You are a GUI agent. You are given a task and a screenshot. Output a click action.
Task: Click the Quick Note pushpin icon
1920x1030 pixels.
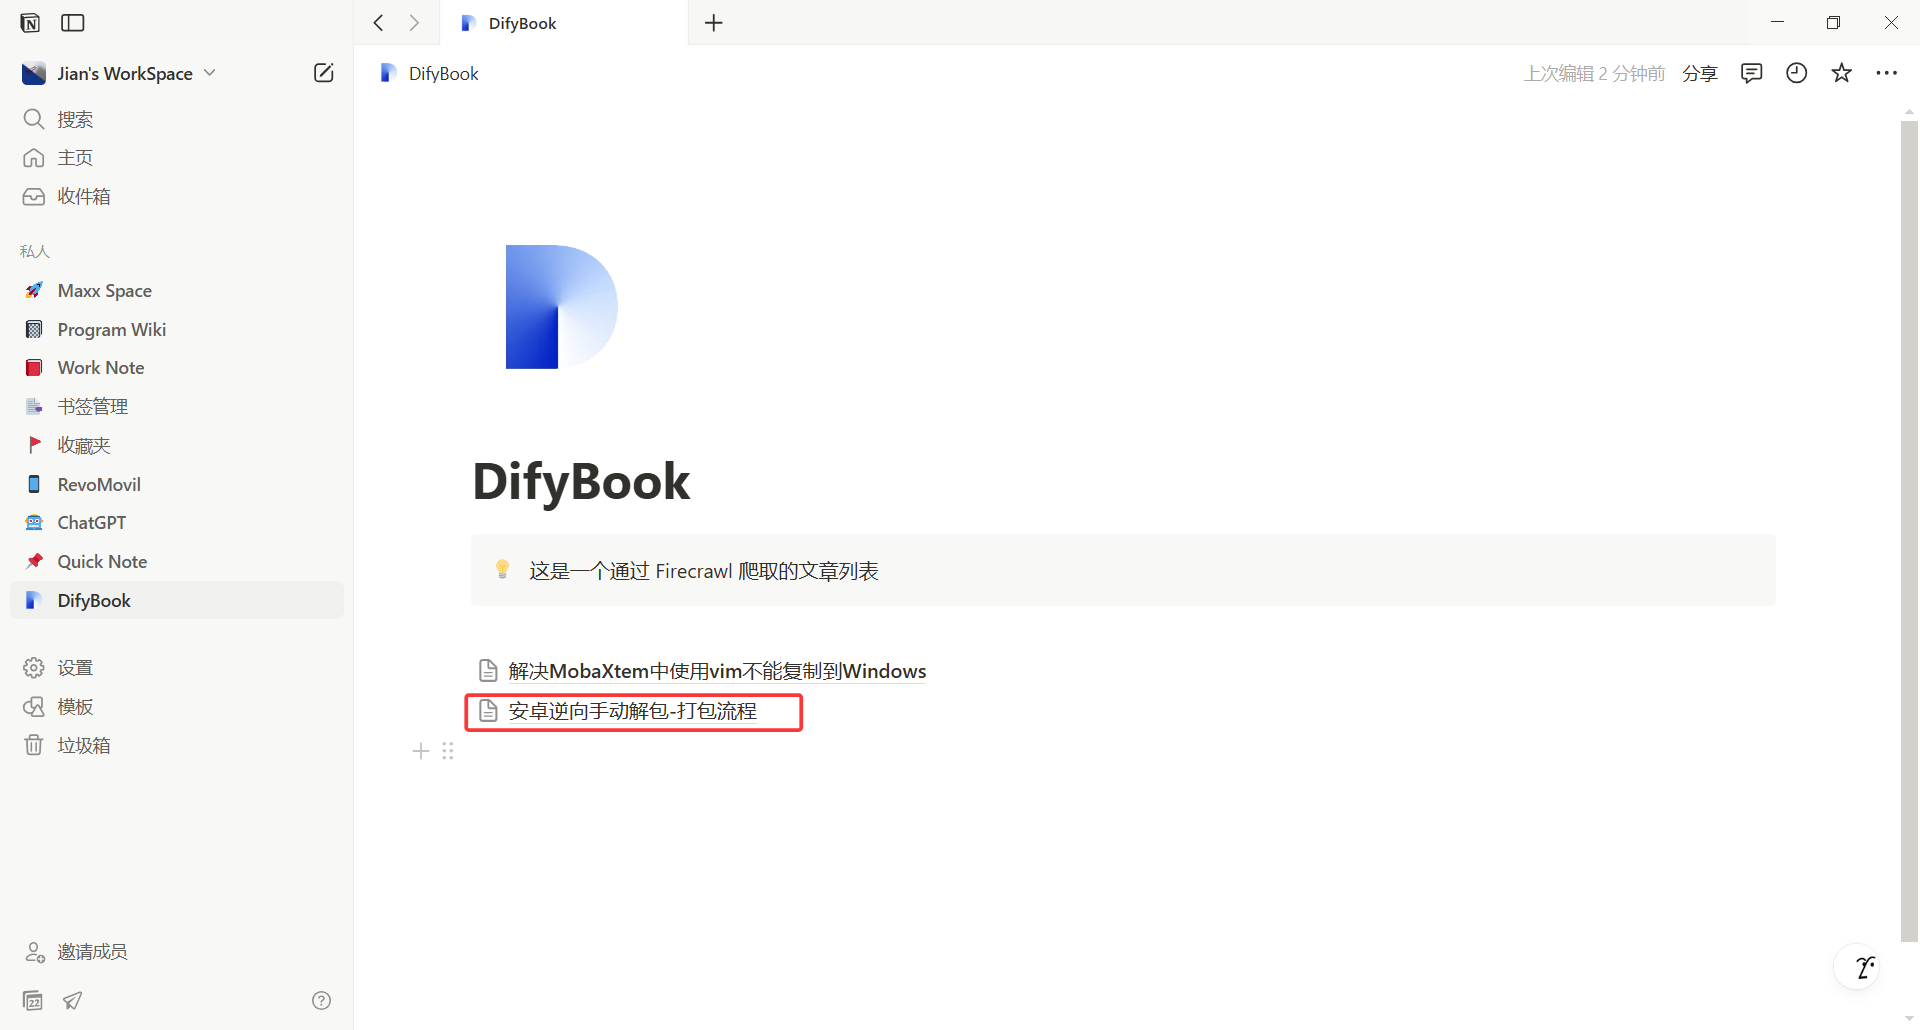pos(34,561)
